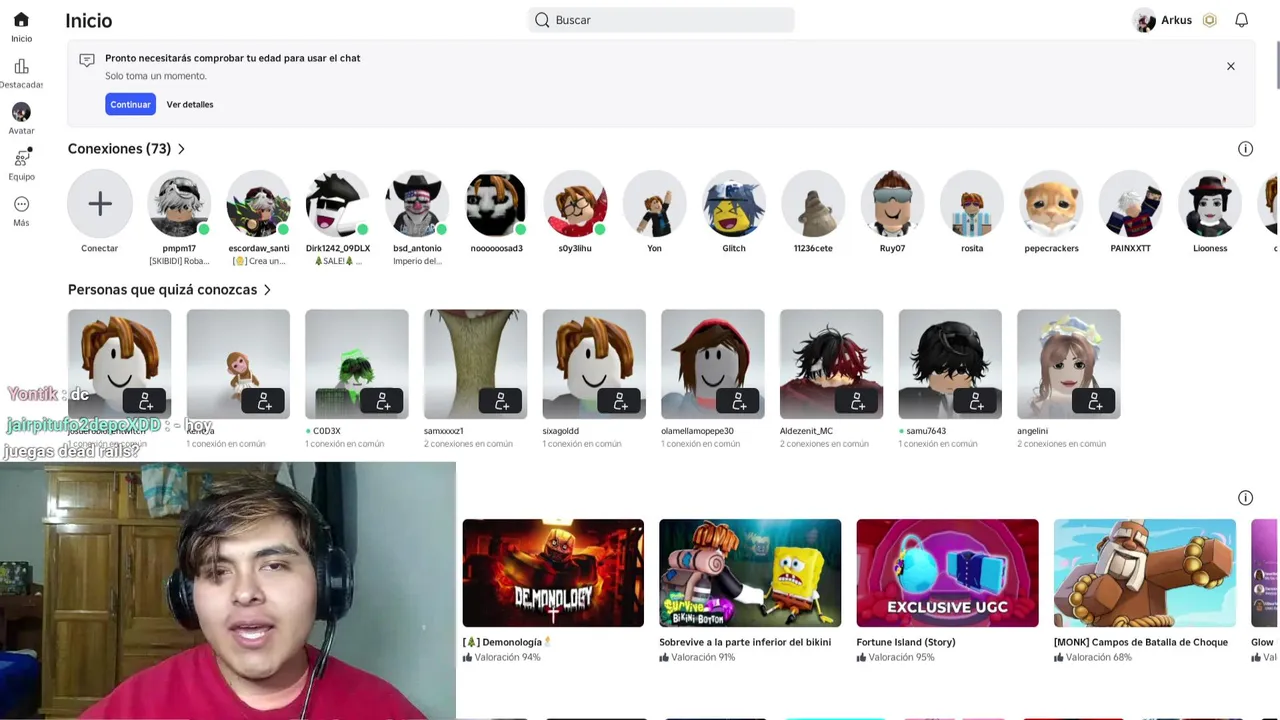Screen dimensions: 1280x720
Task: Open Dirk1242_09DLX connection avatar
Action: (x=338, y=204)
